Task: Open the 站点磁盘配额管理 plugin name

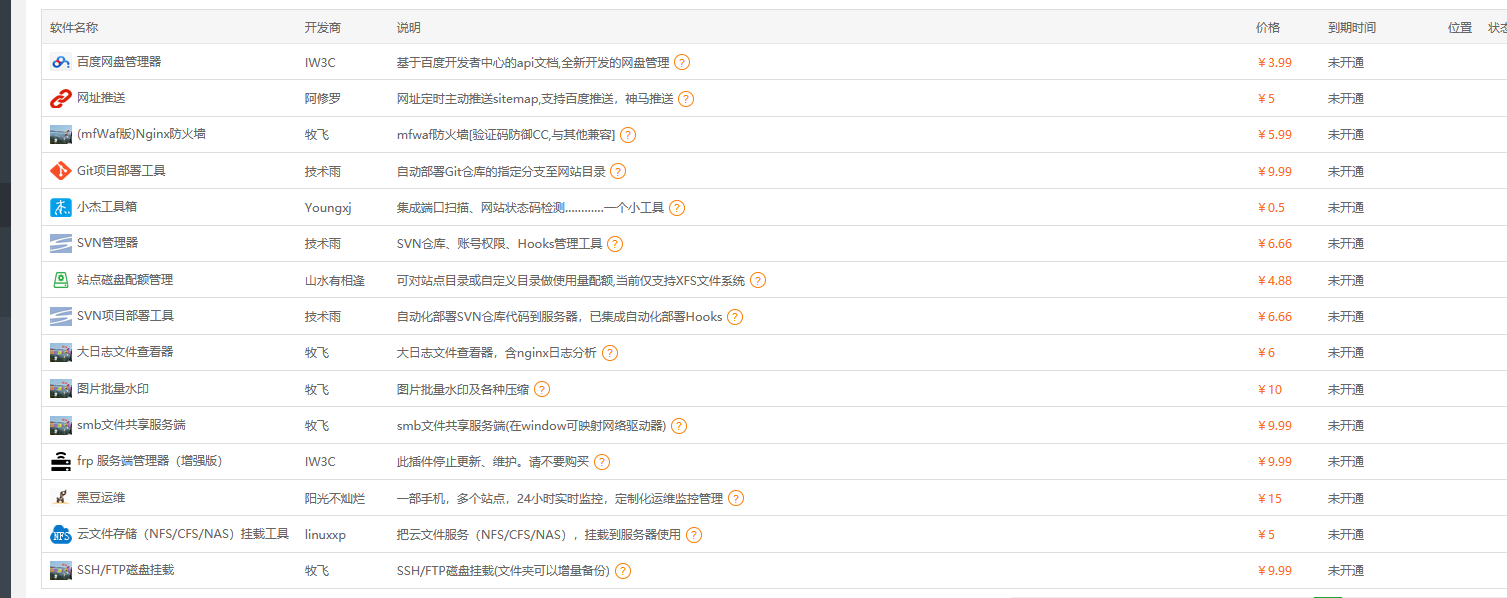Action: (x=125, y=280)
